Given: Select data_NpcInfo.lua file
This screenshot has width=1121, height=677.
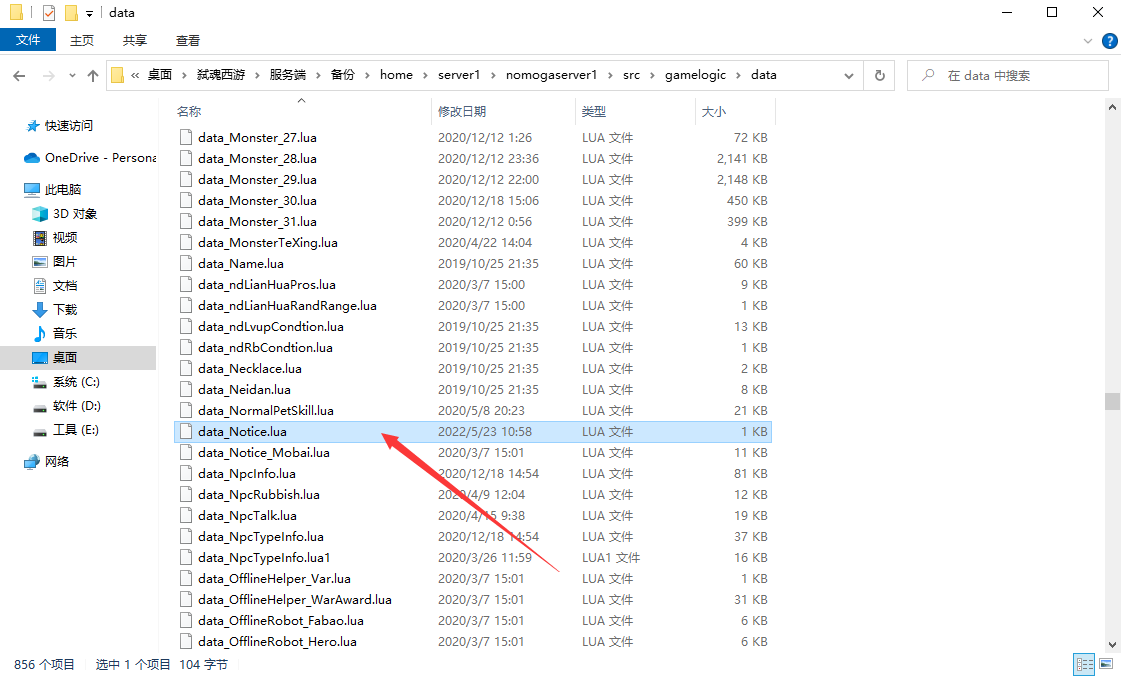Looking at the screenshot, I should coord(246,474).
